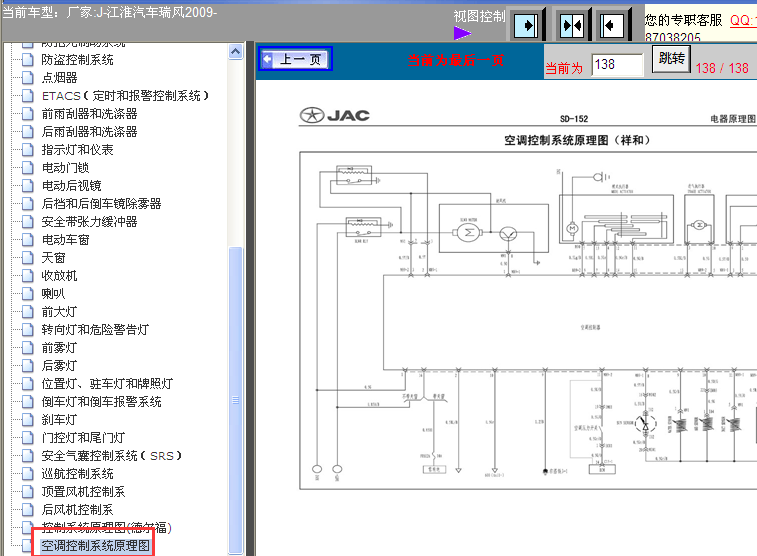Click the 138 / 138 page count text
Screen dimensions: 757x556
[722, 68]
